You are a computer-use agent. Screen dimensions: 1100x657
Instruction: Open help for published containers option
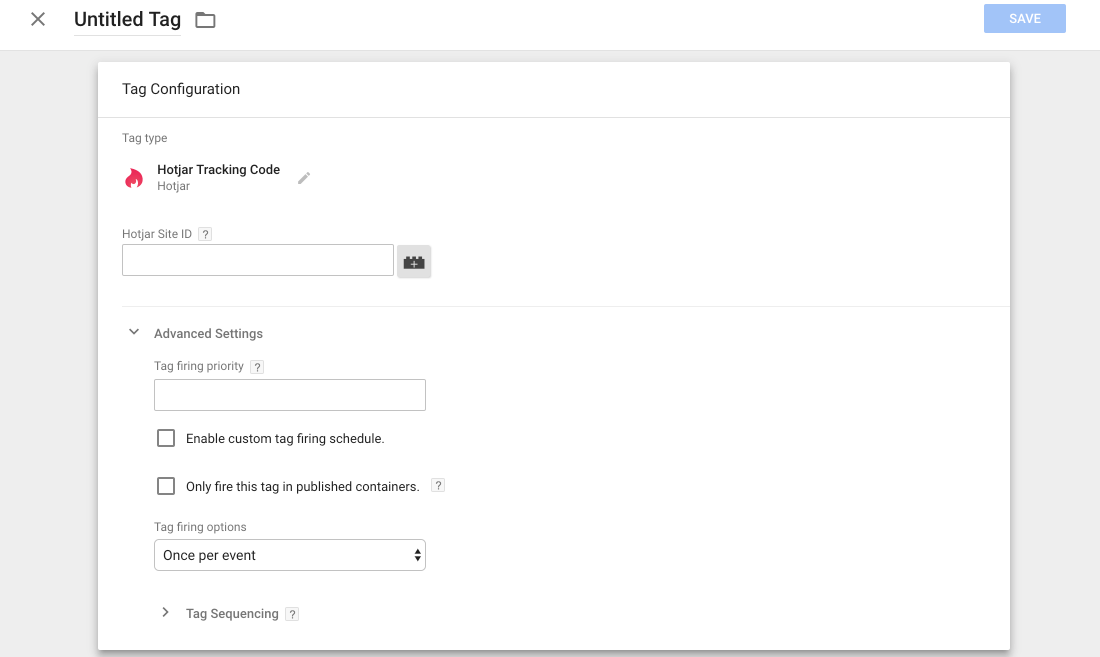[x=438, y=485]
